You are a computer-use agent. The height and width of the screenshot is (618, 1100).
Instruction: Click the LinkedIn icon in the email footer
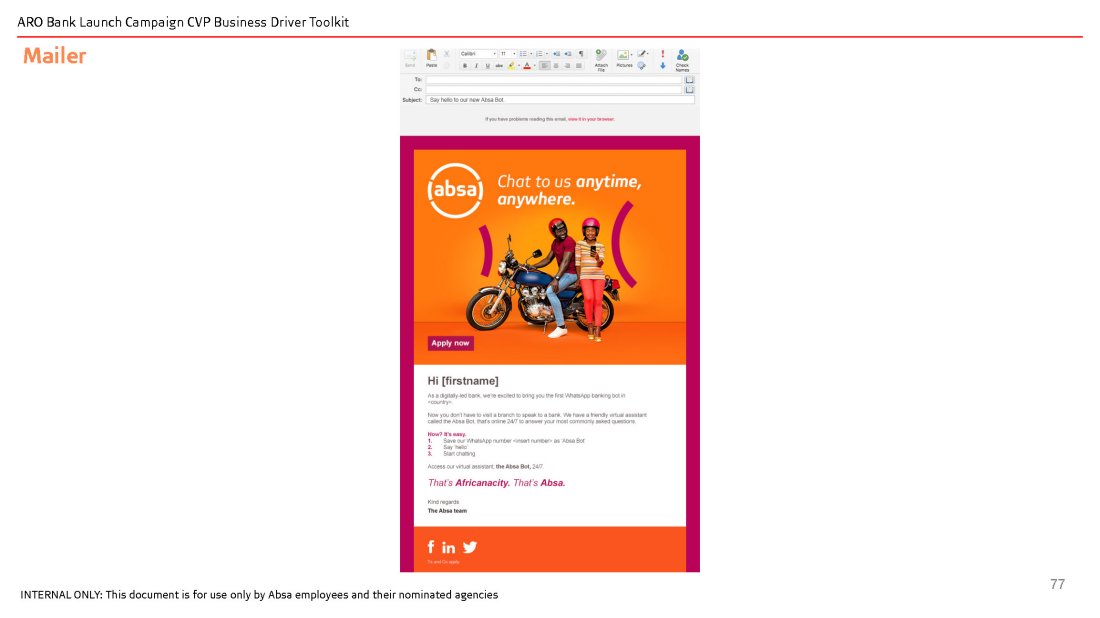[448, 547]
